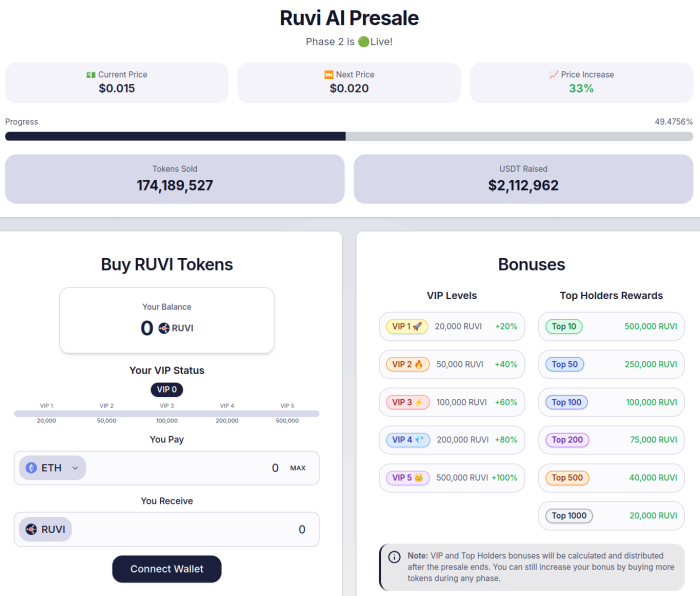Click the presale progress bar
700x596 pixels.
[349, 136]
